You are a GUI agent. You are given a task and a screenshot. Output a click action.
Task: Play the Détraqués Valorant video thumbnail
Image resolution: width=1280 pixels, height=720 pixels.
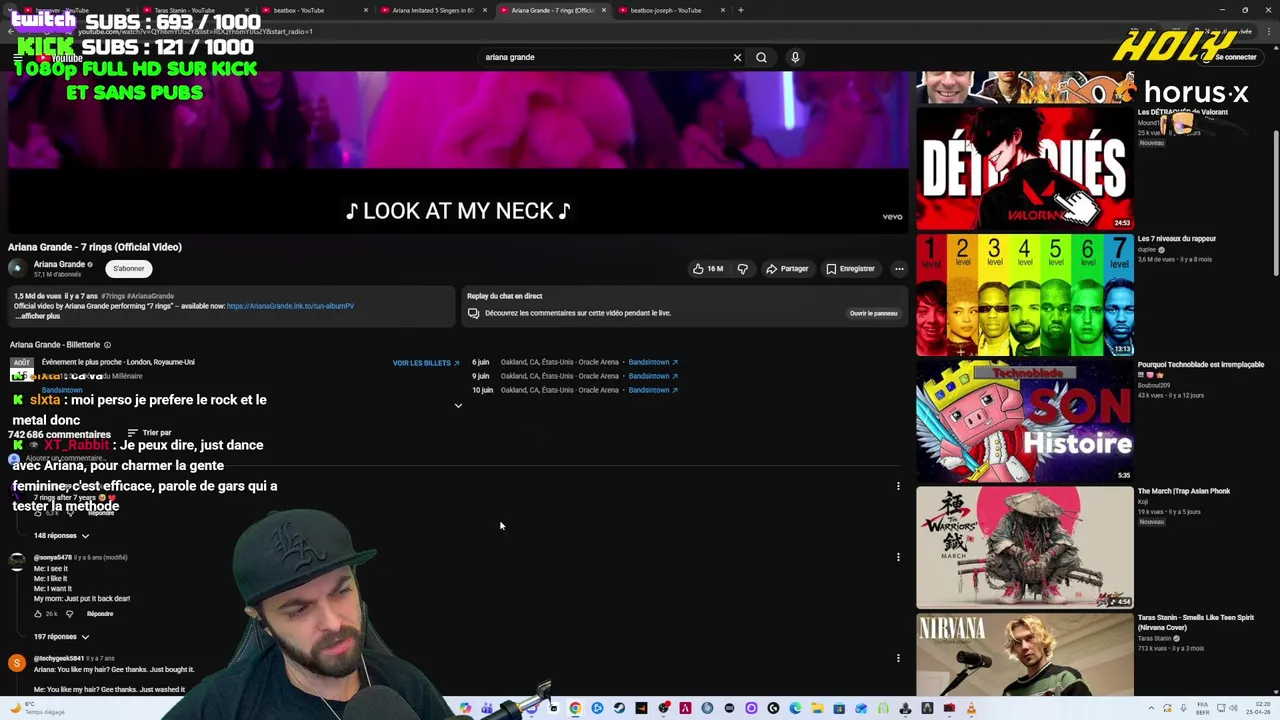coord(1025,169)
